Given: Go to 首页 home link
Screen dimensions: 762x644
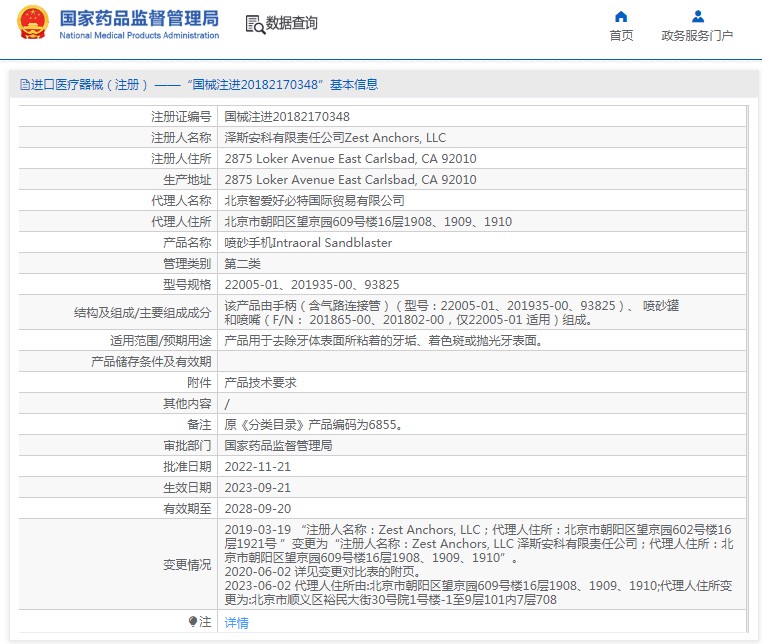Looking at the screenshot, I should tap(621, 35).
